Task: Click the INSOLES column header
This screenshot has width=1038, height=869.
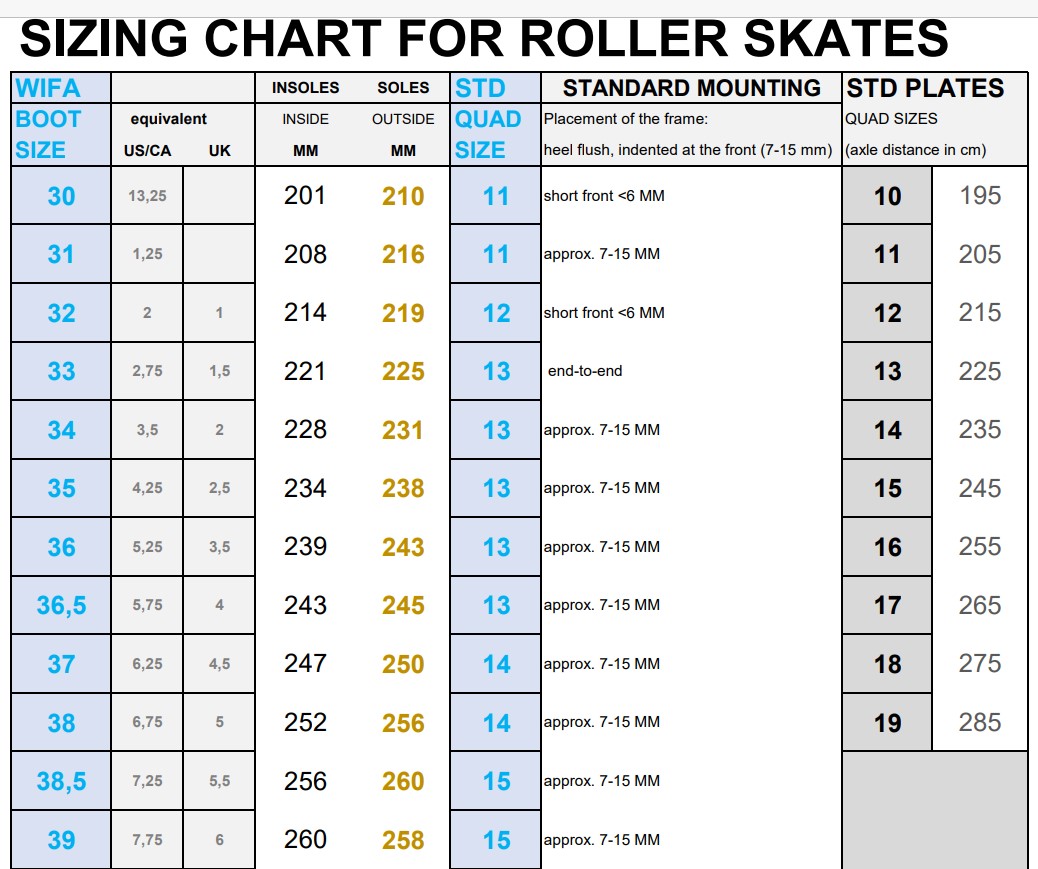Action: (x=305, y=88)
